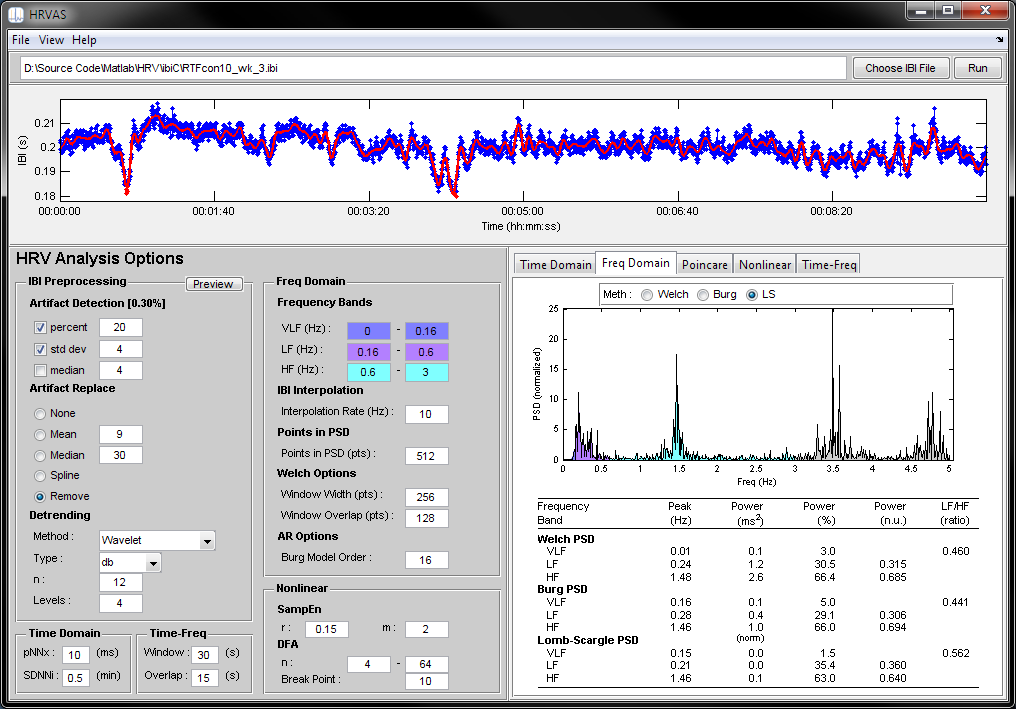Click the cyan HF lower bound field

pos(368,373)
